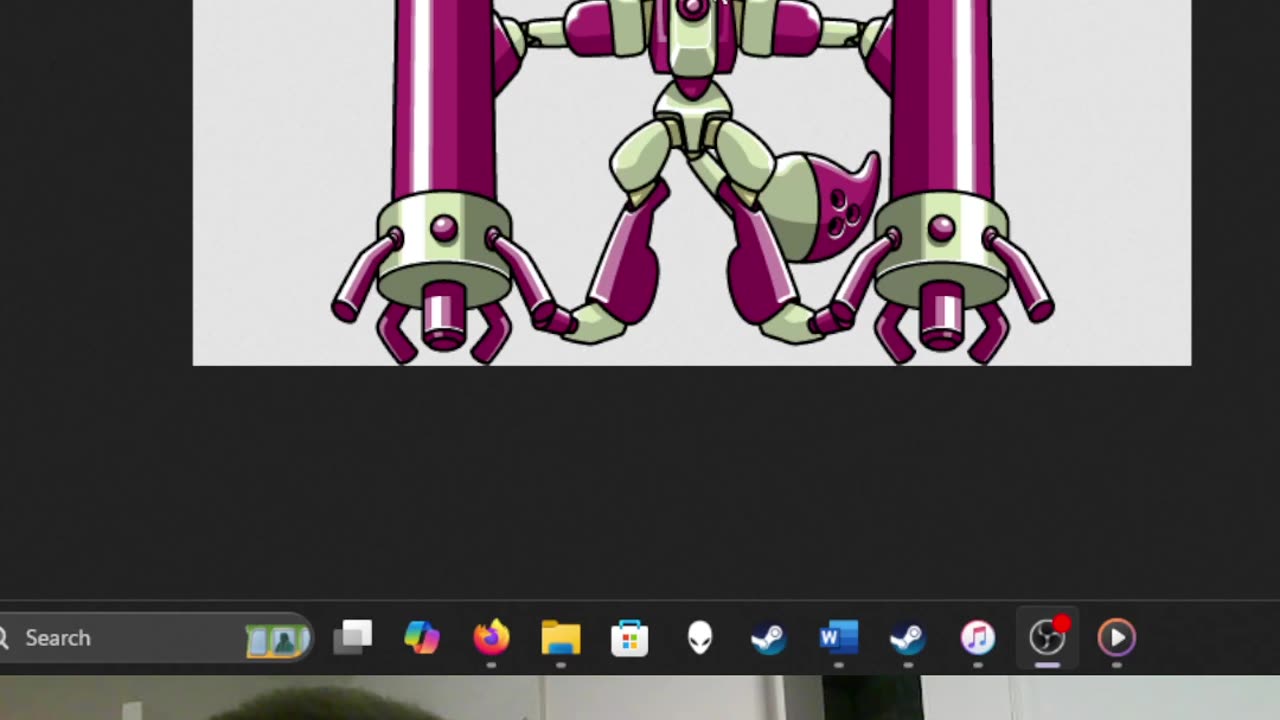Open File Explorer folder icon
The image size is (1280, 720).
(x=561, y=638)
